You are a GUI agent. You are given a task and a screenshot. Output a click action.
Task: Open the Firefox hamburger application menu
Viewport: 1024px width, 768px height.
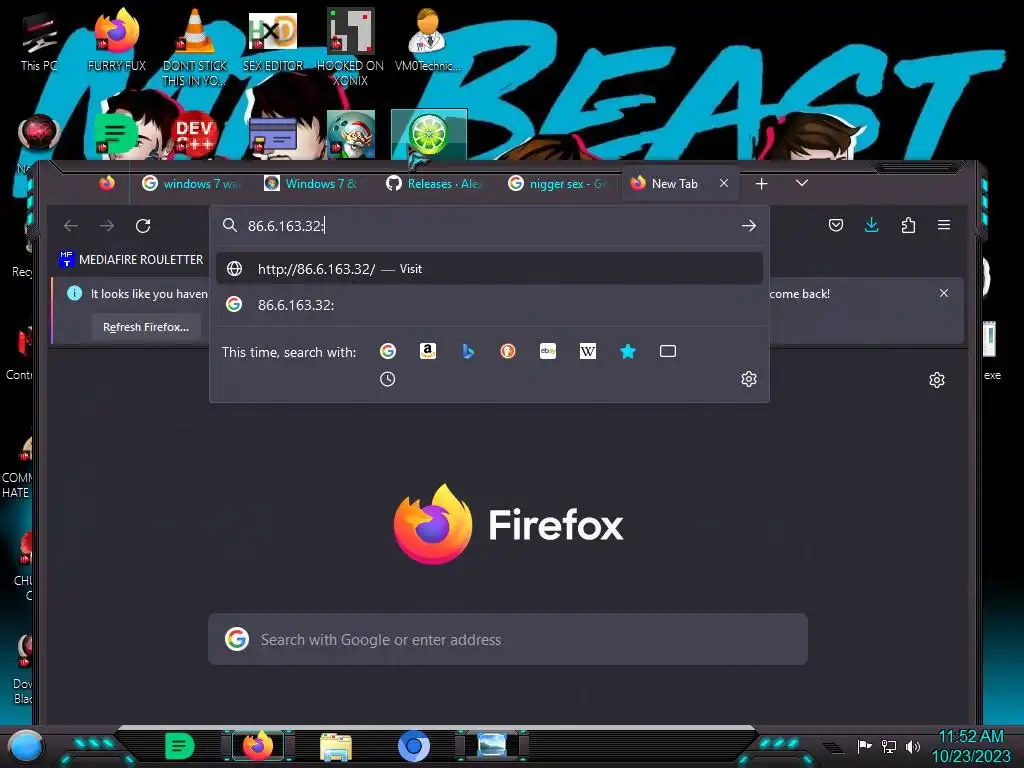coord(944,225)
